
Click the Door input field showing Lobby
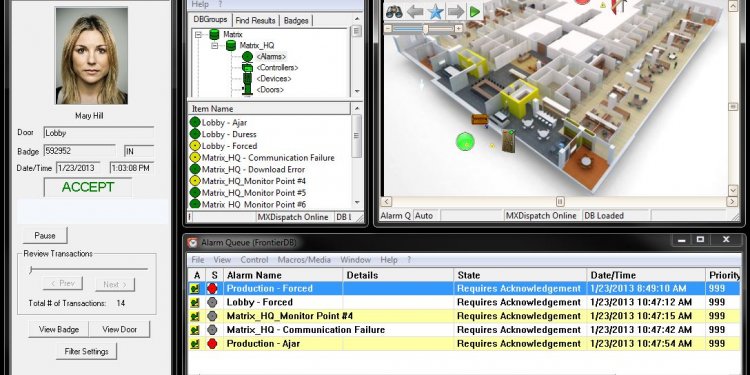[99, 133]
